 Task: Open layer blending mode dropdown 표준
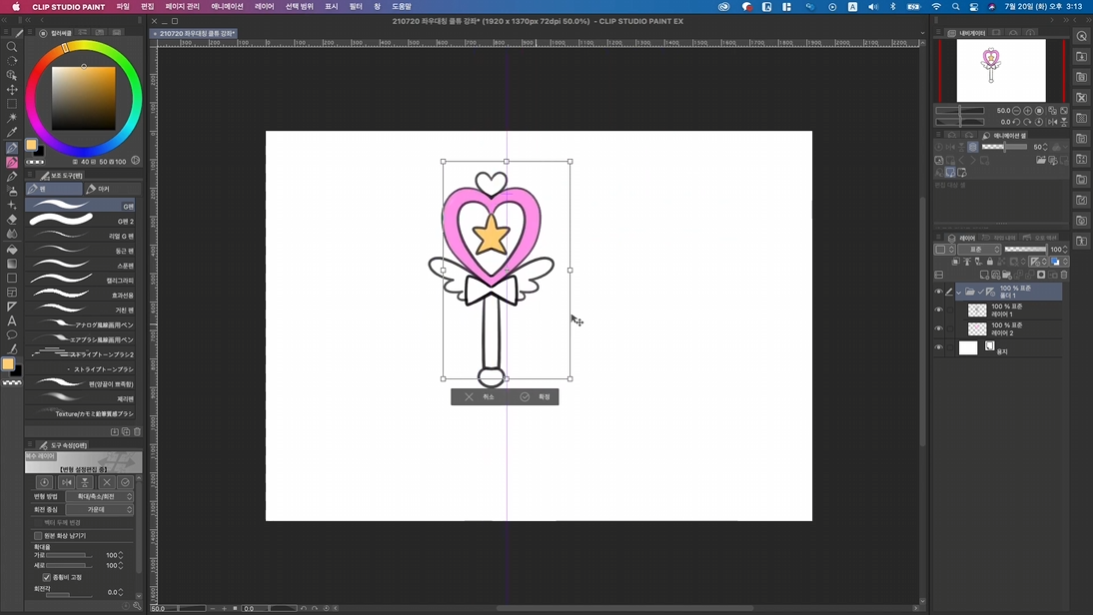(x=979, y=249)
